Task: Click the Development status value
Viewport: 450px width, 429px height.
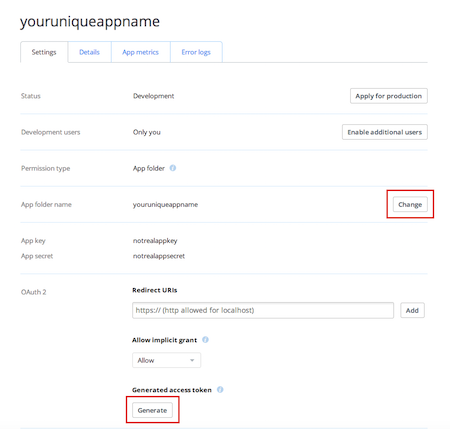Action: click(x=153, y=96)
